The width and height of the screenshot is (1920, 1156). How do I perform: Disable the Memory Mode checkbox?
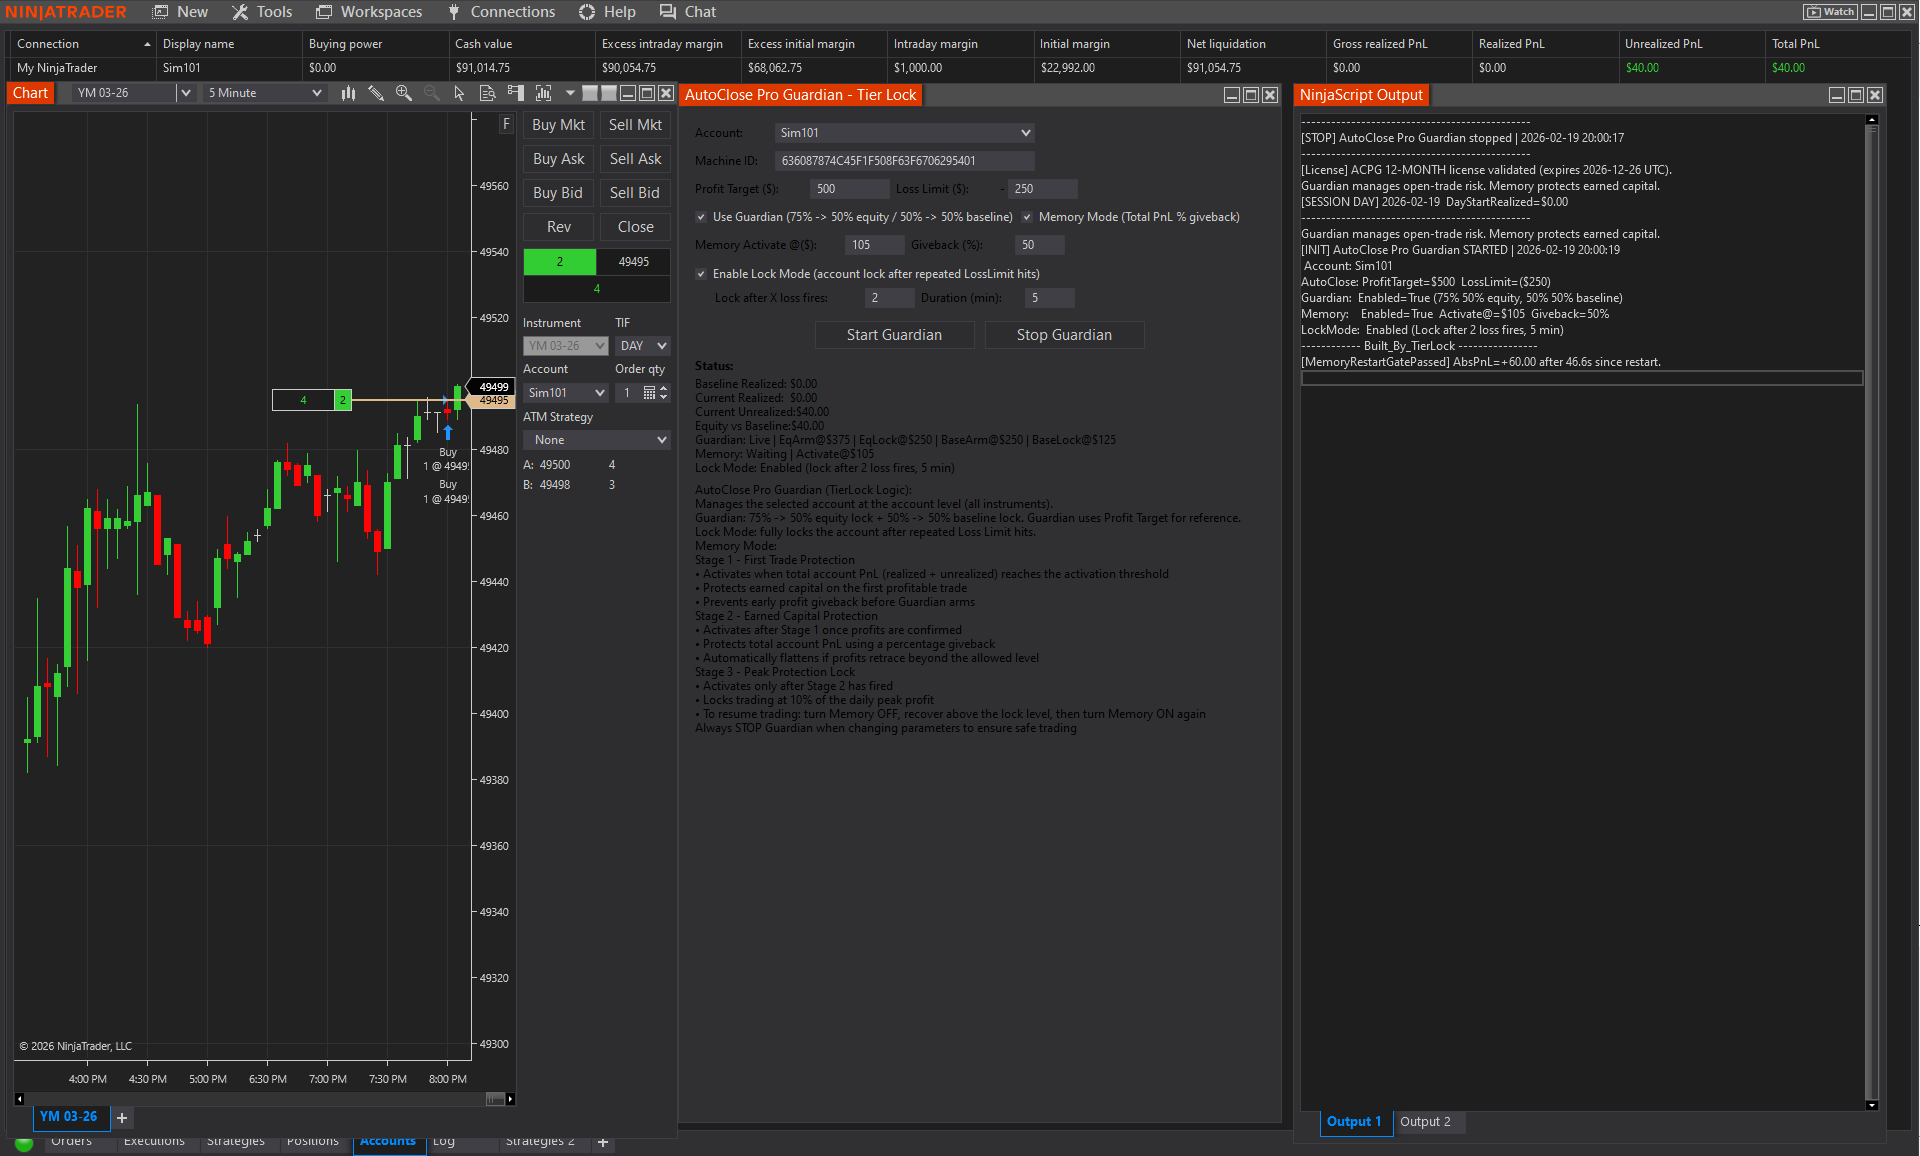[x=1027, y=217]
